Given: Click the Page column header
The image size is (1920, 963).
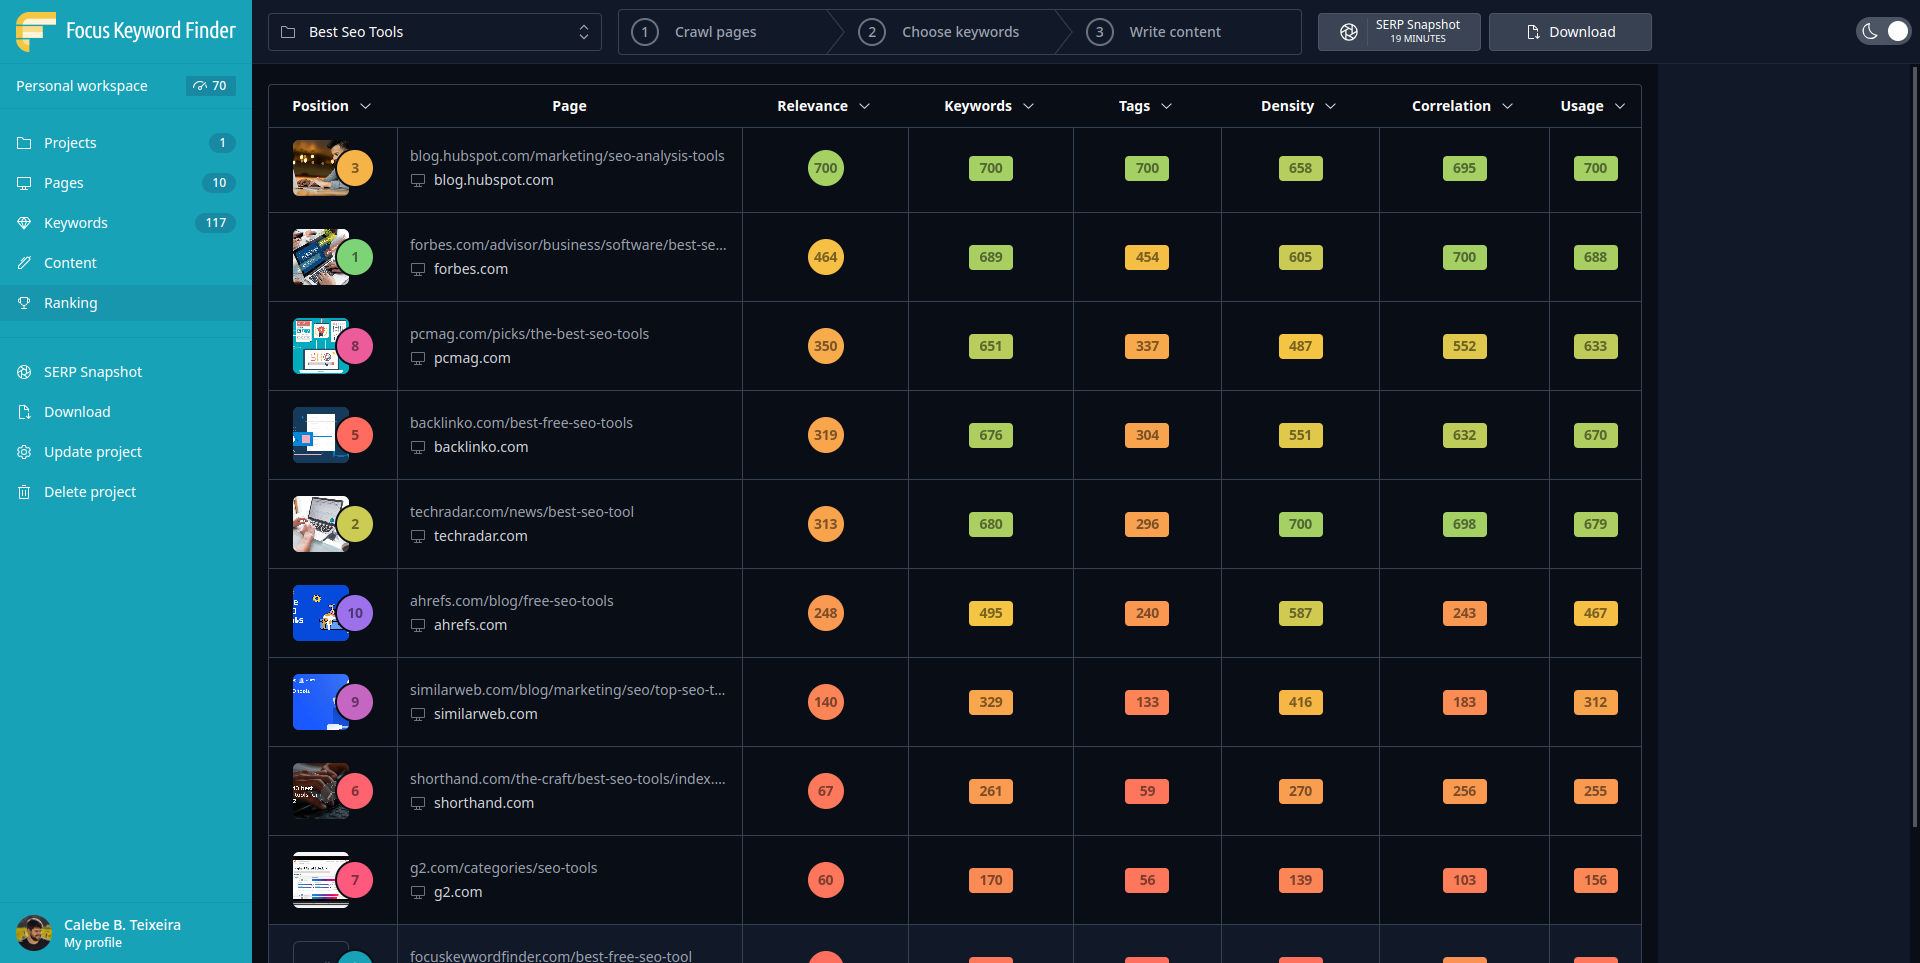Looking at the screenshot, I should pyautogui.click(x=569, y=106).
